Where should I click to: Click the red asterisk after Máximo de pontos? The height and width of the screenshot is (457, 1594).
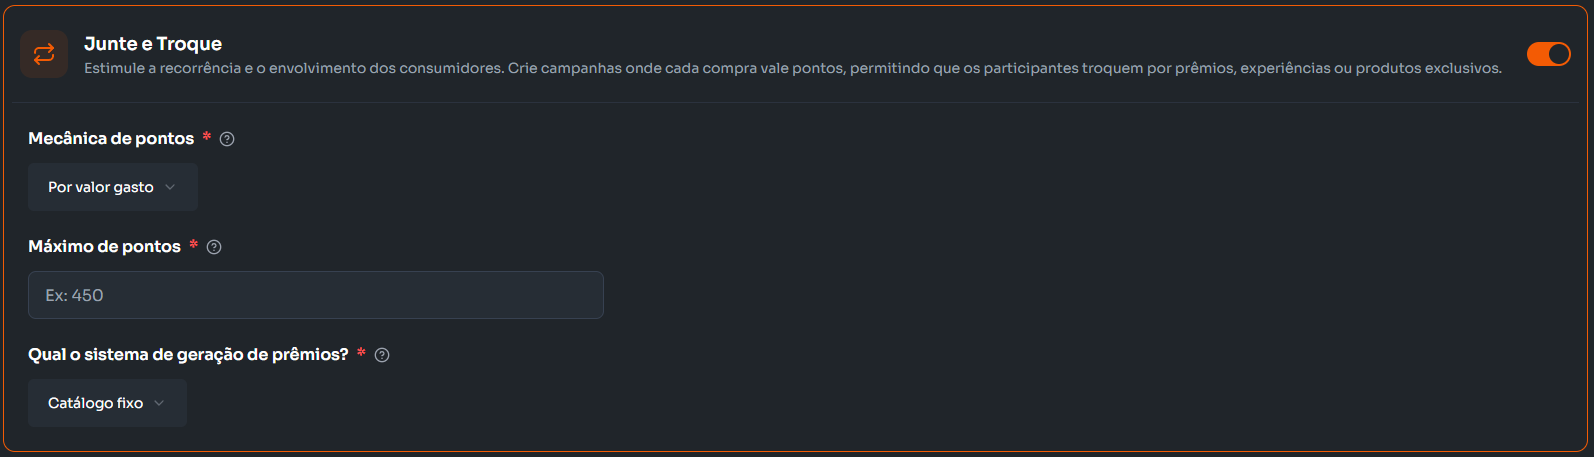(193, 244)
